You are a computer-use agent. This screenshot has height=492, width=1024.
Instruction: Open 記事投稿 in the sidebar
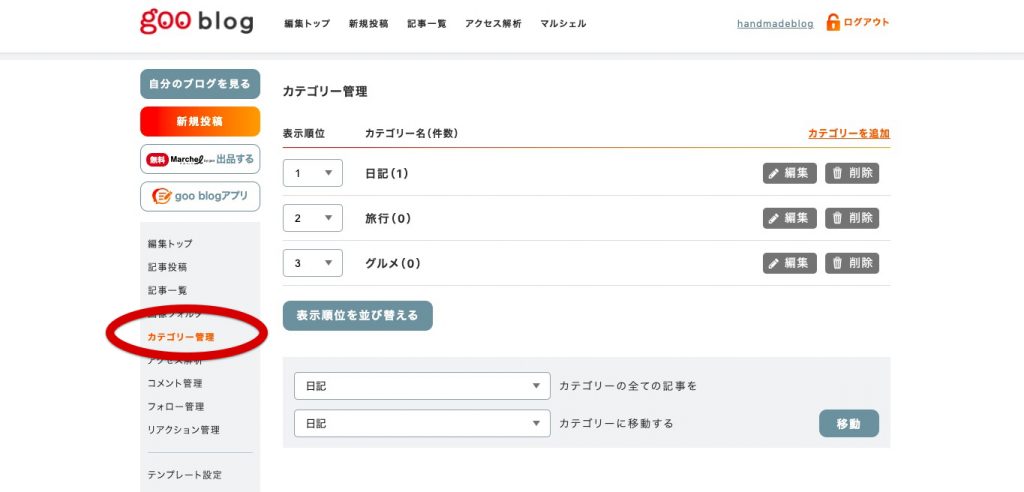coord(167,267)
